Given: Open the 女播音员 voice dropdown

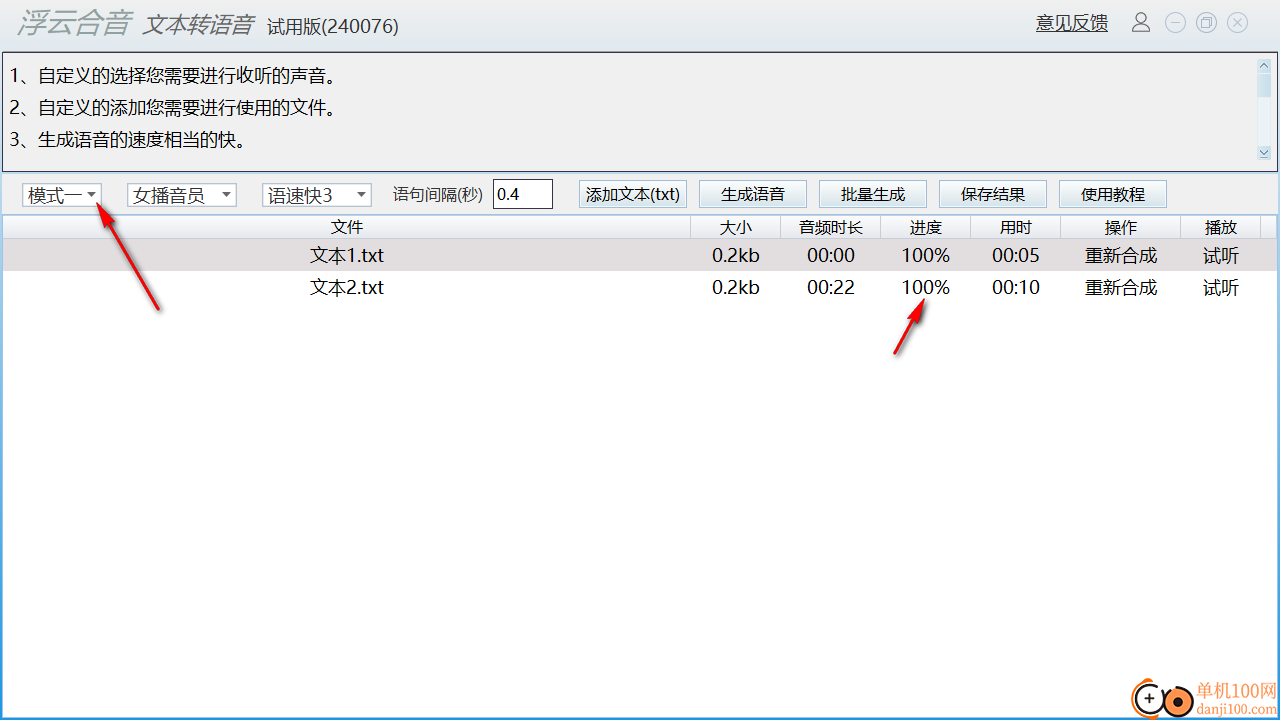Looking at the screenshot, I should pos(182,195).
